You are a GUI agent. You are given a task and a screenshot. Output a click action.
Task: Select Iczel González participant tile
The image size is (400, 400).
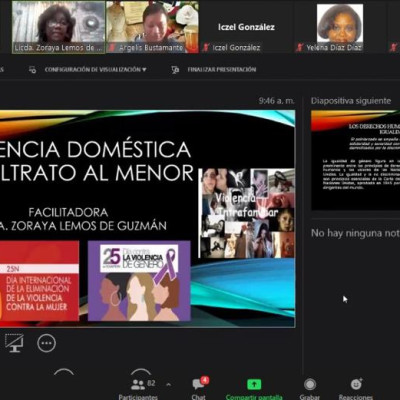click(x=246, y=27)
